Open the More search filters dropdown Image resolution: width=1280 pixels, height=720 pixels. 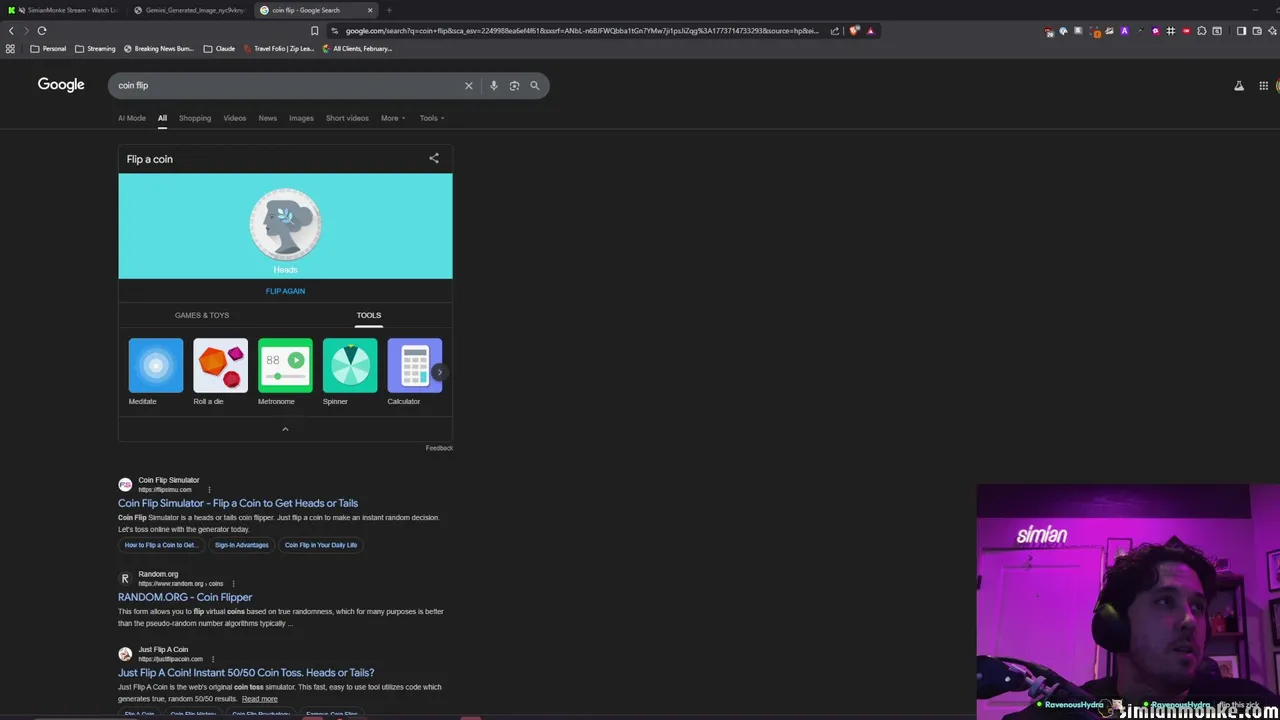click(x=393, y=118)
